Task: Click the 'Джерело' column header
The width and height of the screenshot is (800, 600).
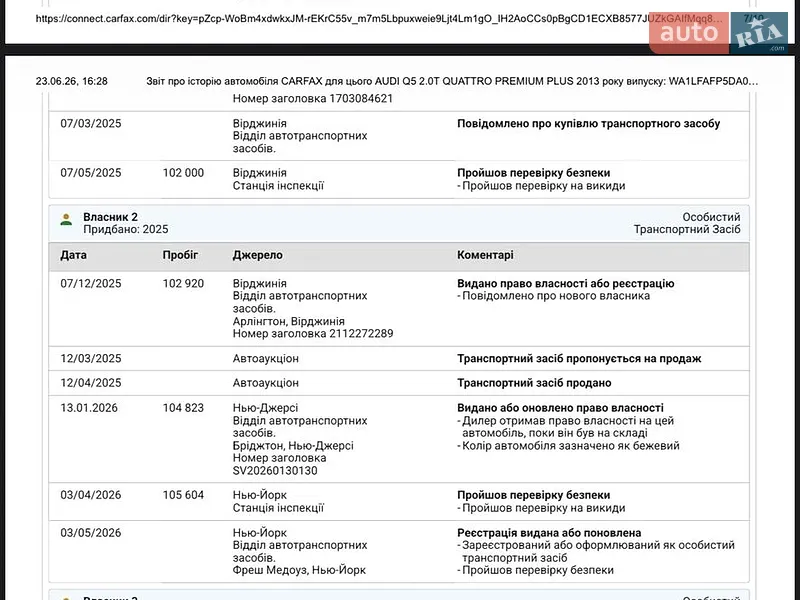Action: 258,255
